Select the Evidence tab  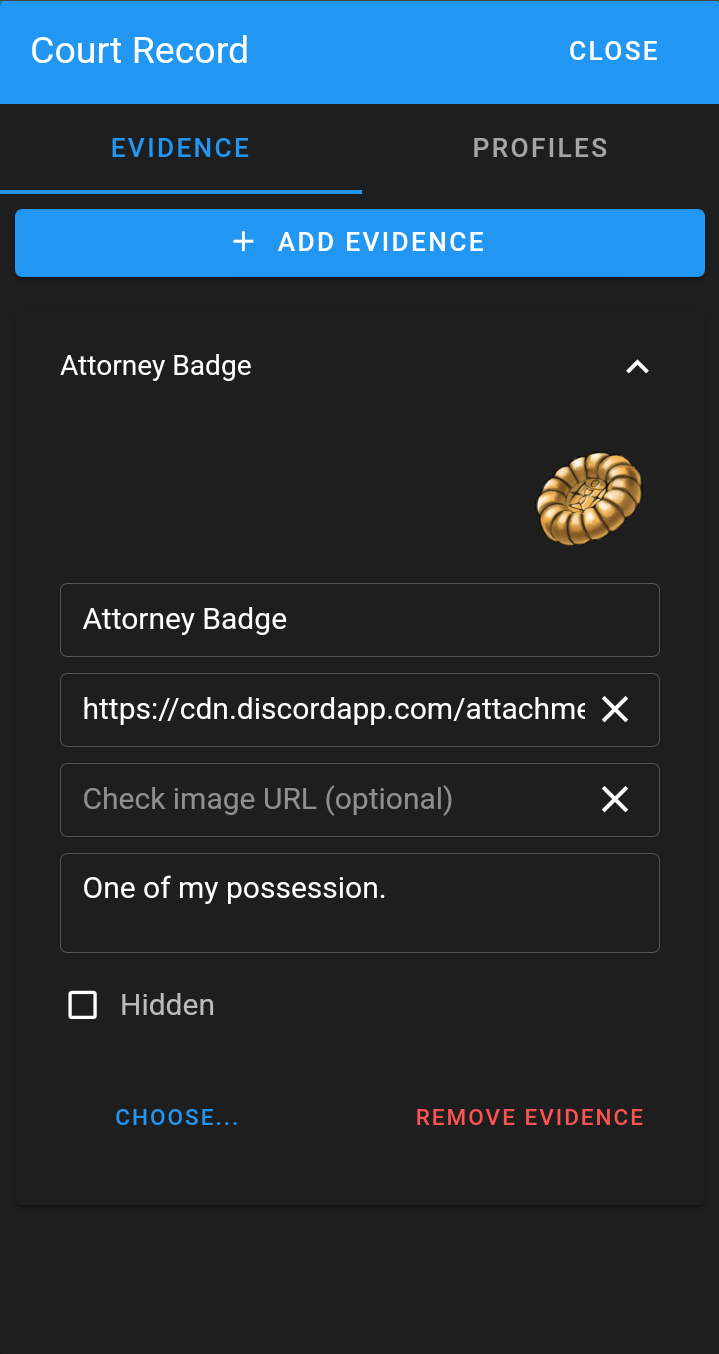click(181, 148)
